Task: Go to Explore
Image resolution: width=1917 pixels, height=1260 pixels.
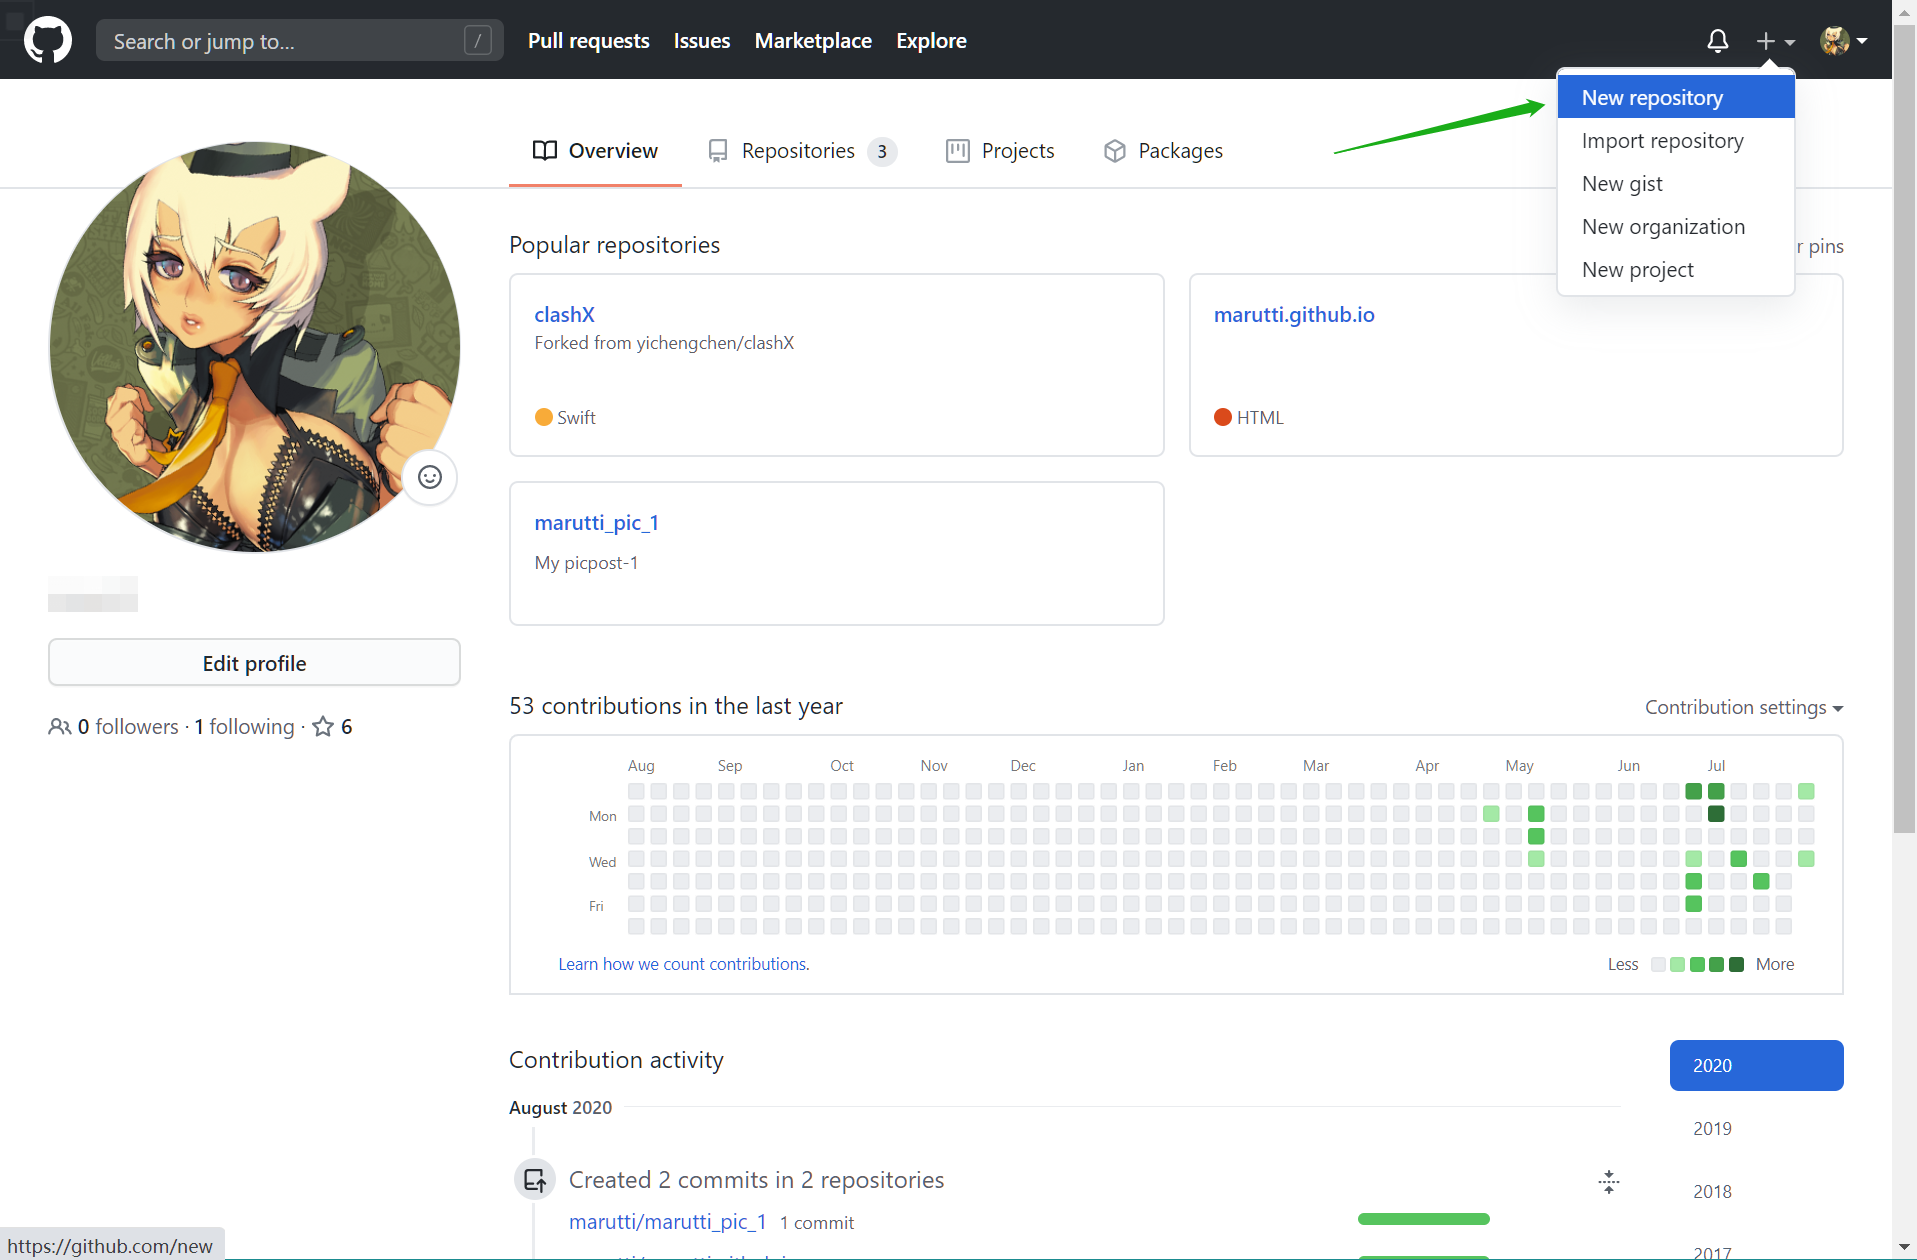Action: pos(931,41)
